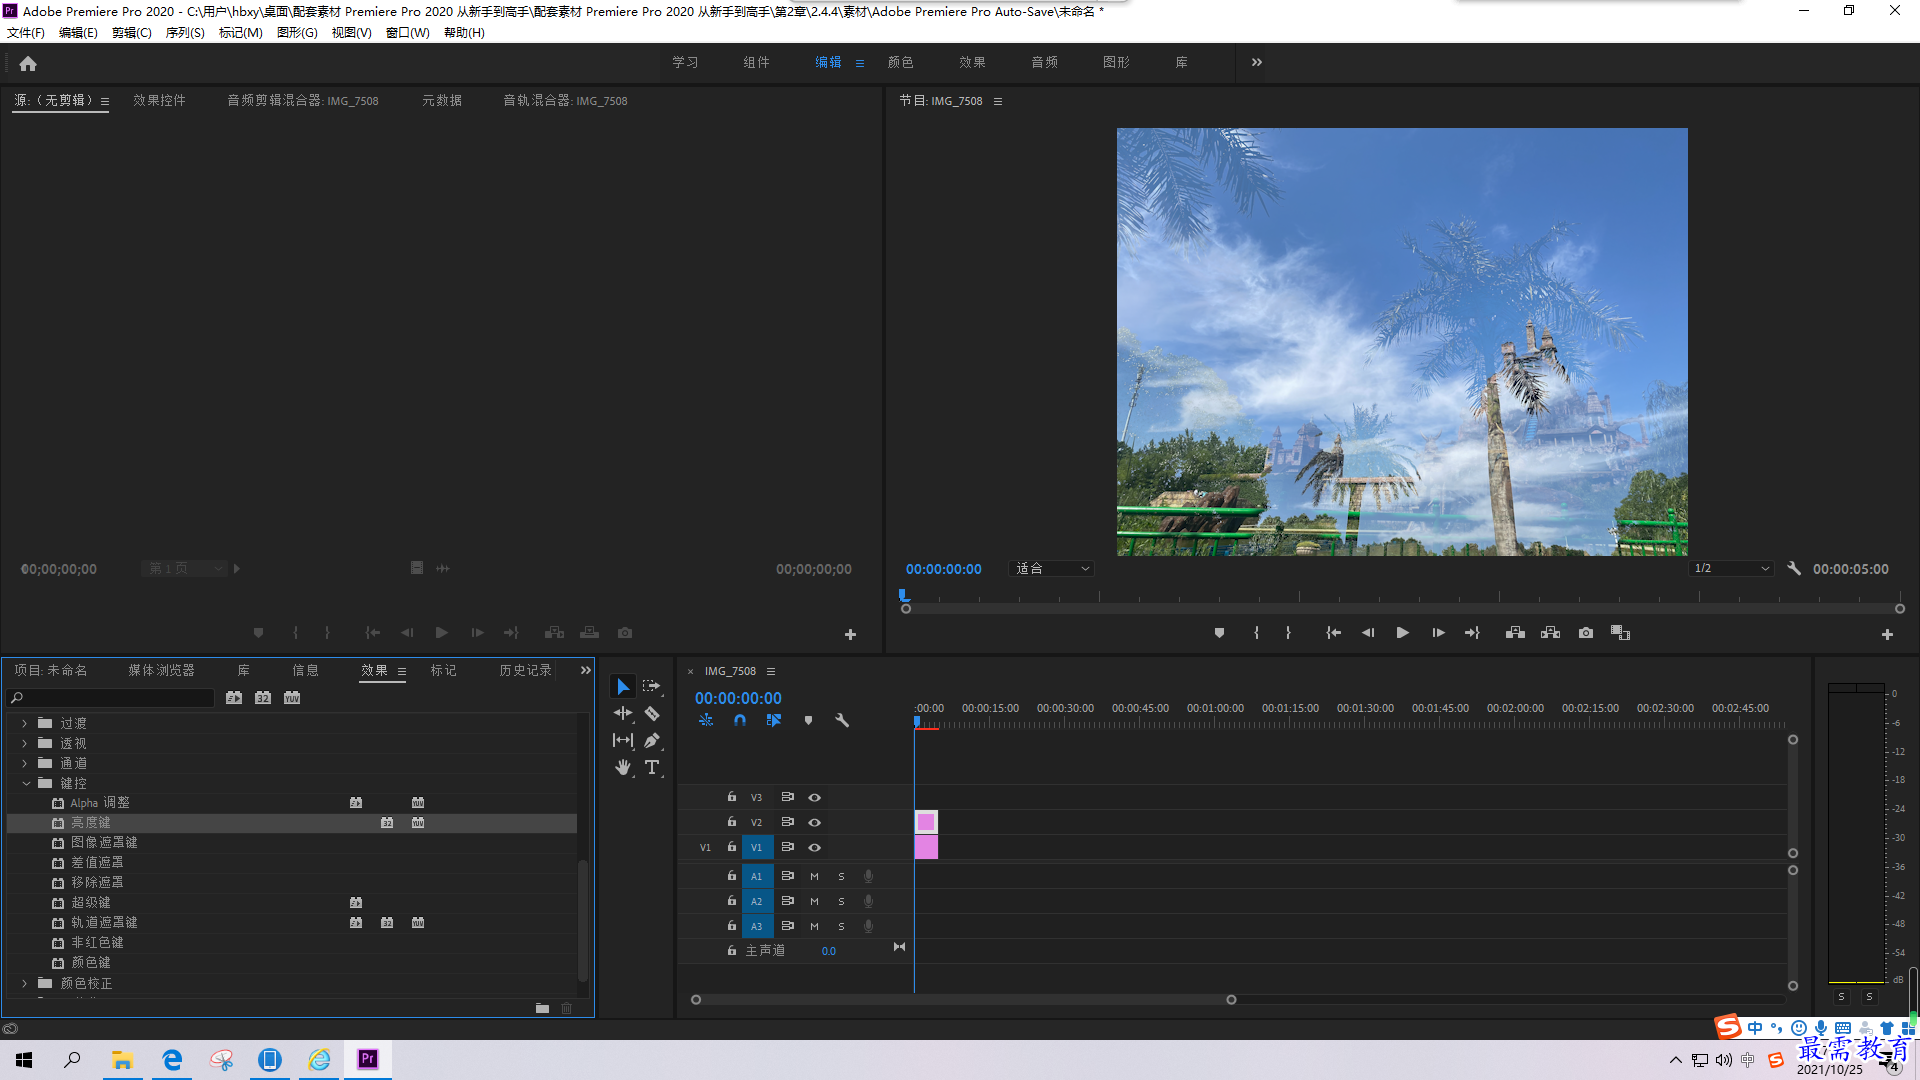Click the program monitor playhead marker

(903, 595)
